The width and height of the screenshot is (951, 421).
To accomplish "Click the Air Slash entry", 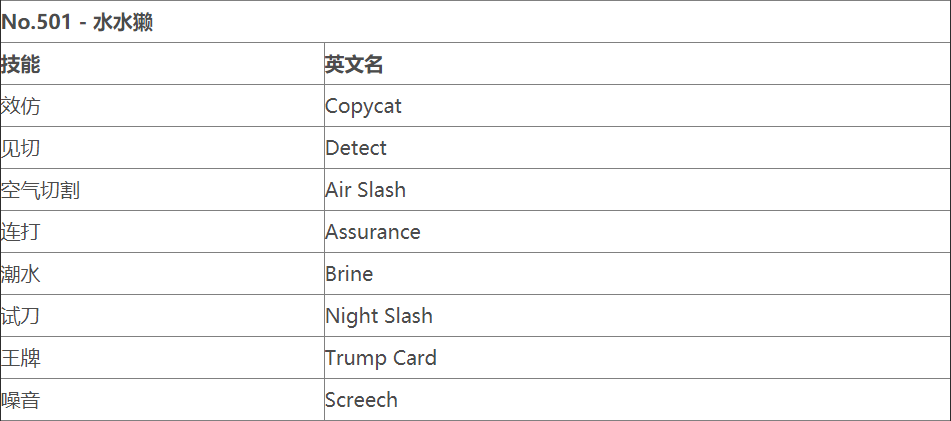I will (x=365, y=190).
